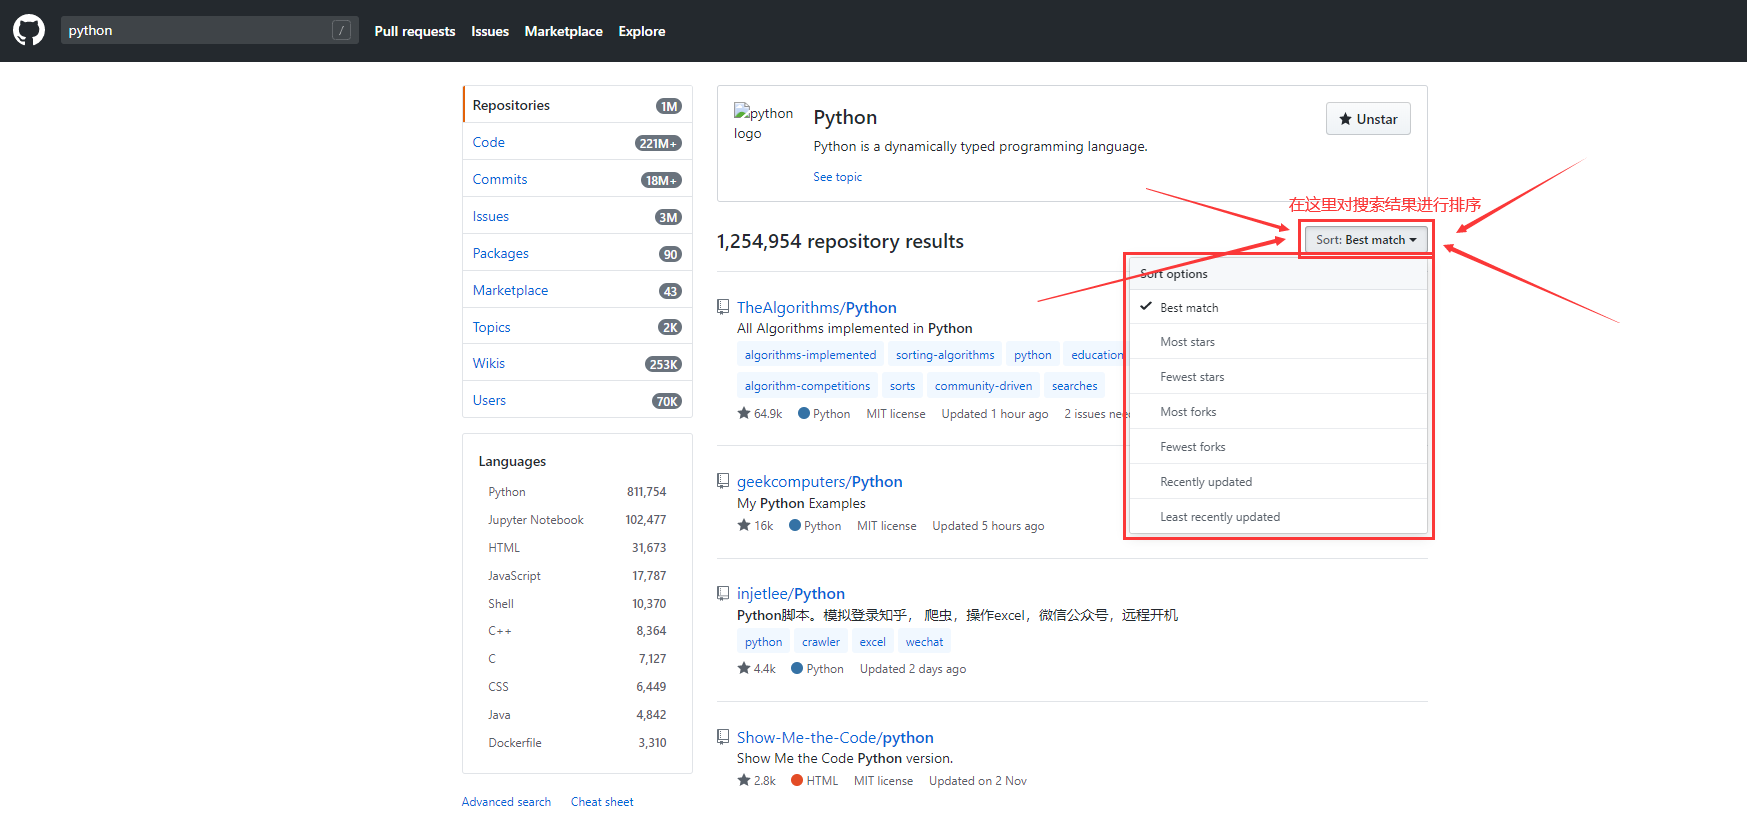This screenshot has width=1747, height=813.
Task: Open the See topic link
Action: point(837,177)
